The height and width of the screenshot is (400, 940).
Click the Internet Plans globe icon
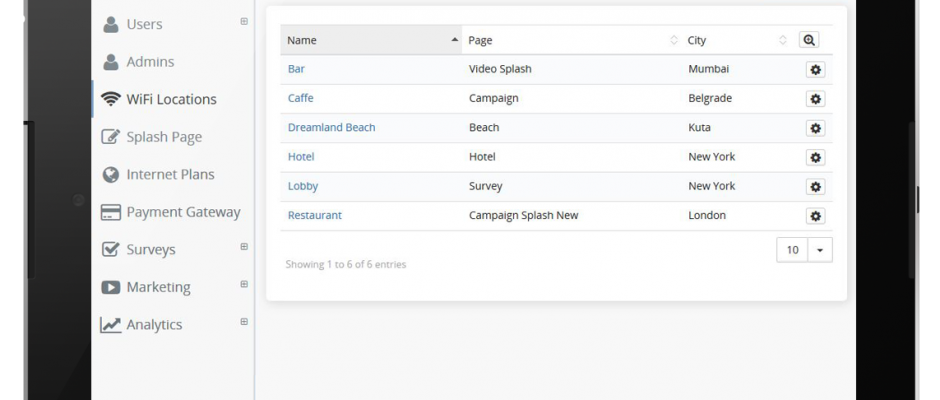point(111,174)
